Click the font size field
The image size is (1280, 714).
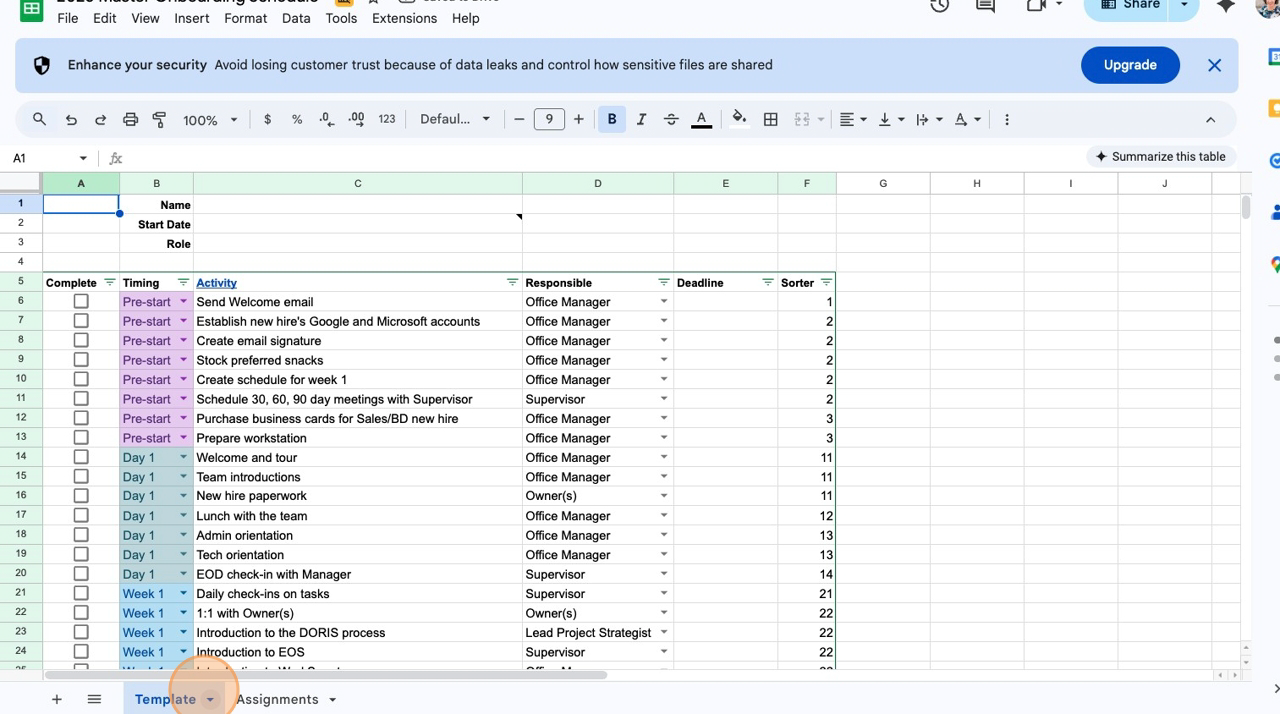(549, 119)
